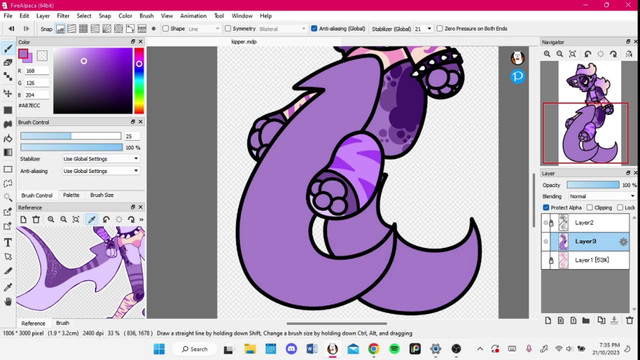Click the Undo arrow in toolbar

coord(11,29)
